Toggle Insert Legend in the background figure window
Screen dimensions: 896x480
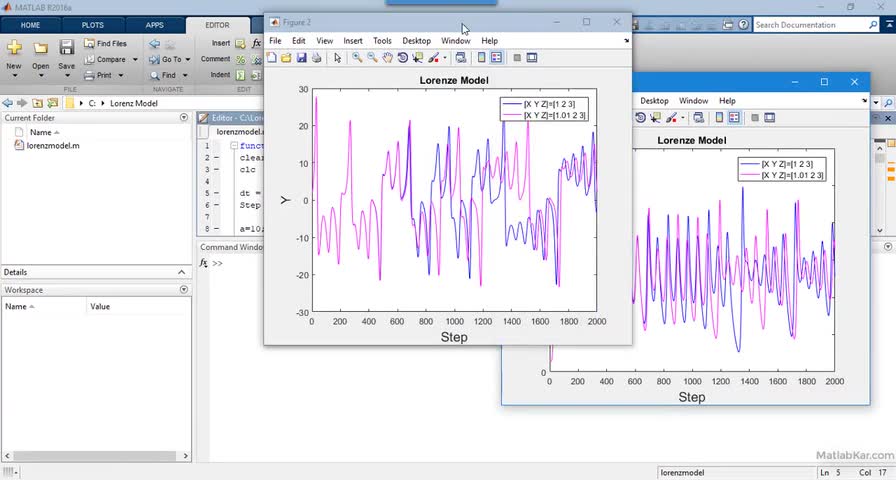[x=734, y=118]
